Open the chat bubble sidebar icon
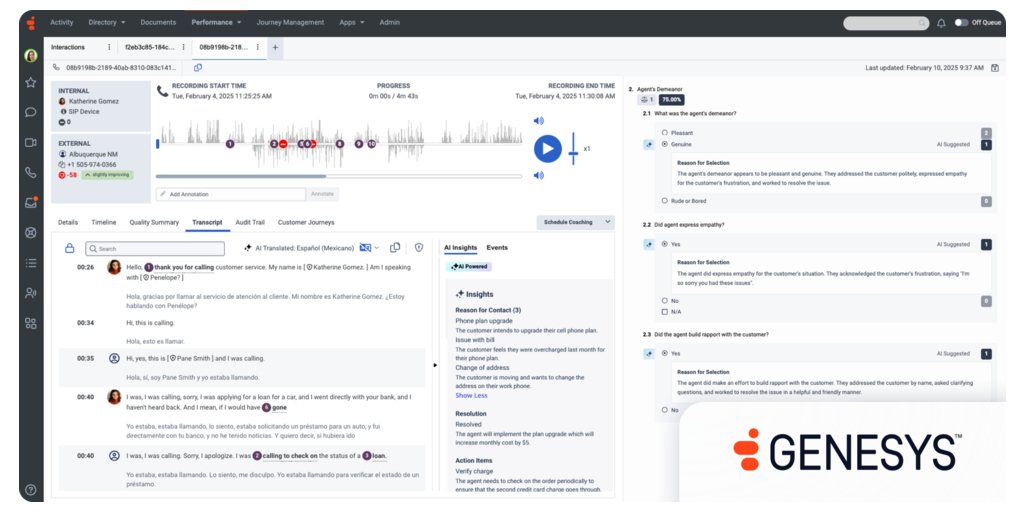Viewport: 1024px width, 512px height. [31, 112]
